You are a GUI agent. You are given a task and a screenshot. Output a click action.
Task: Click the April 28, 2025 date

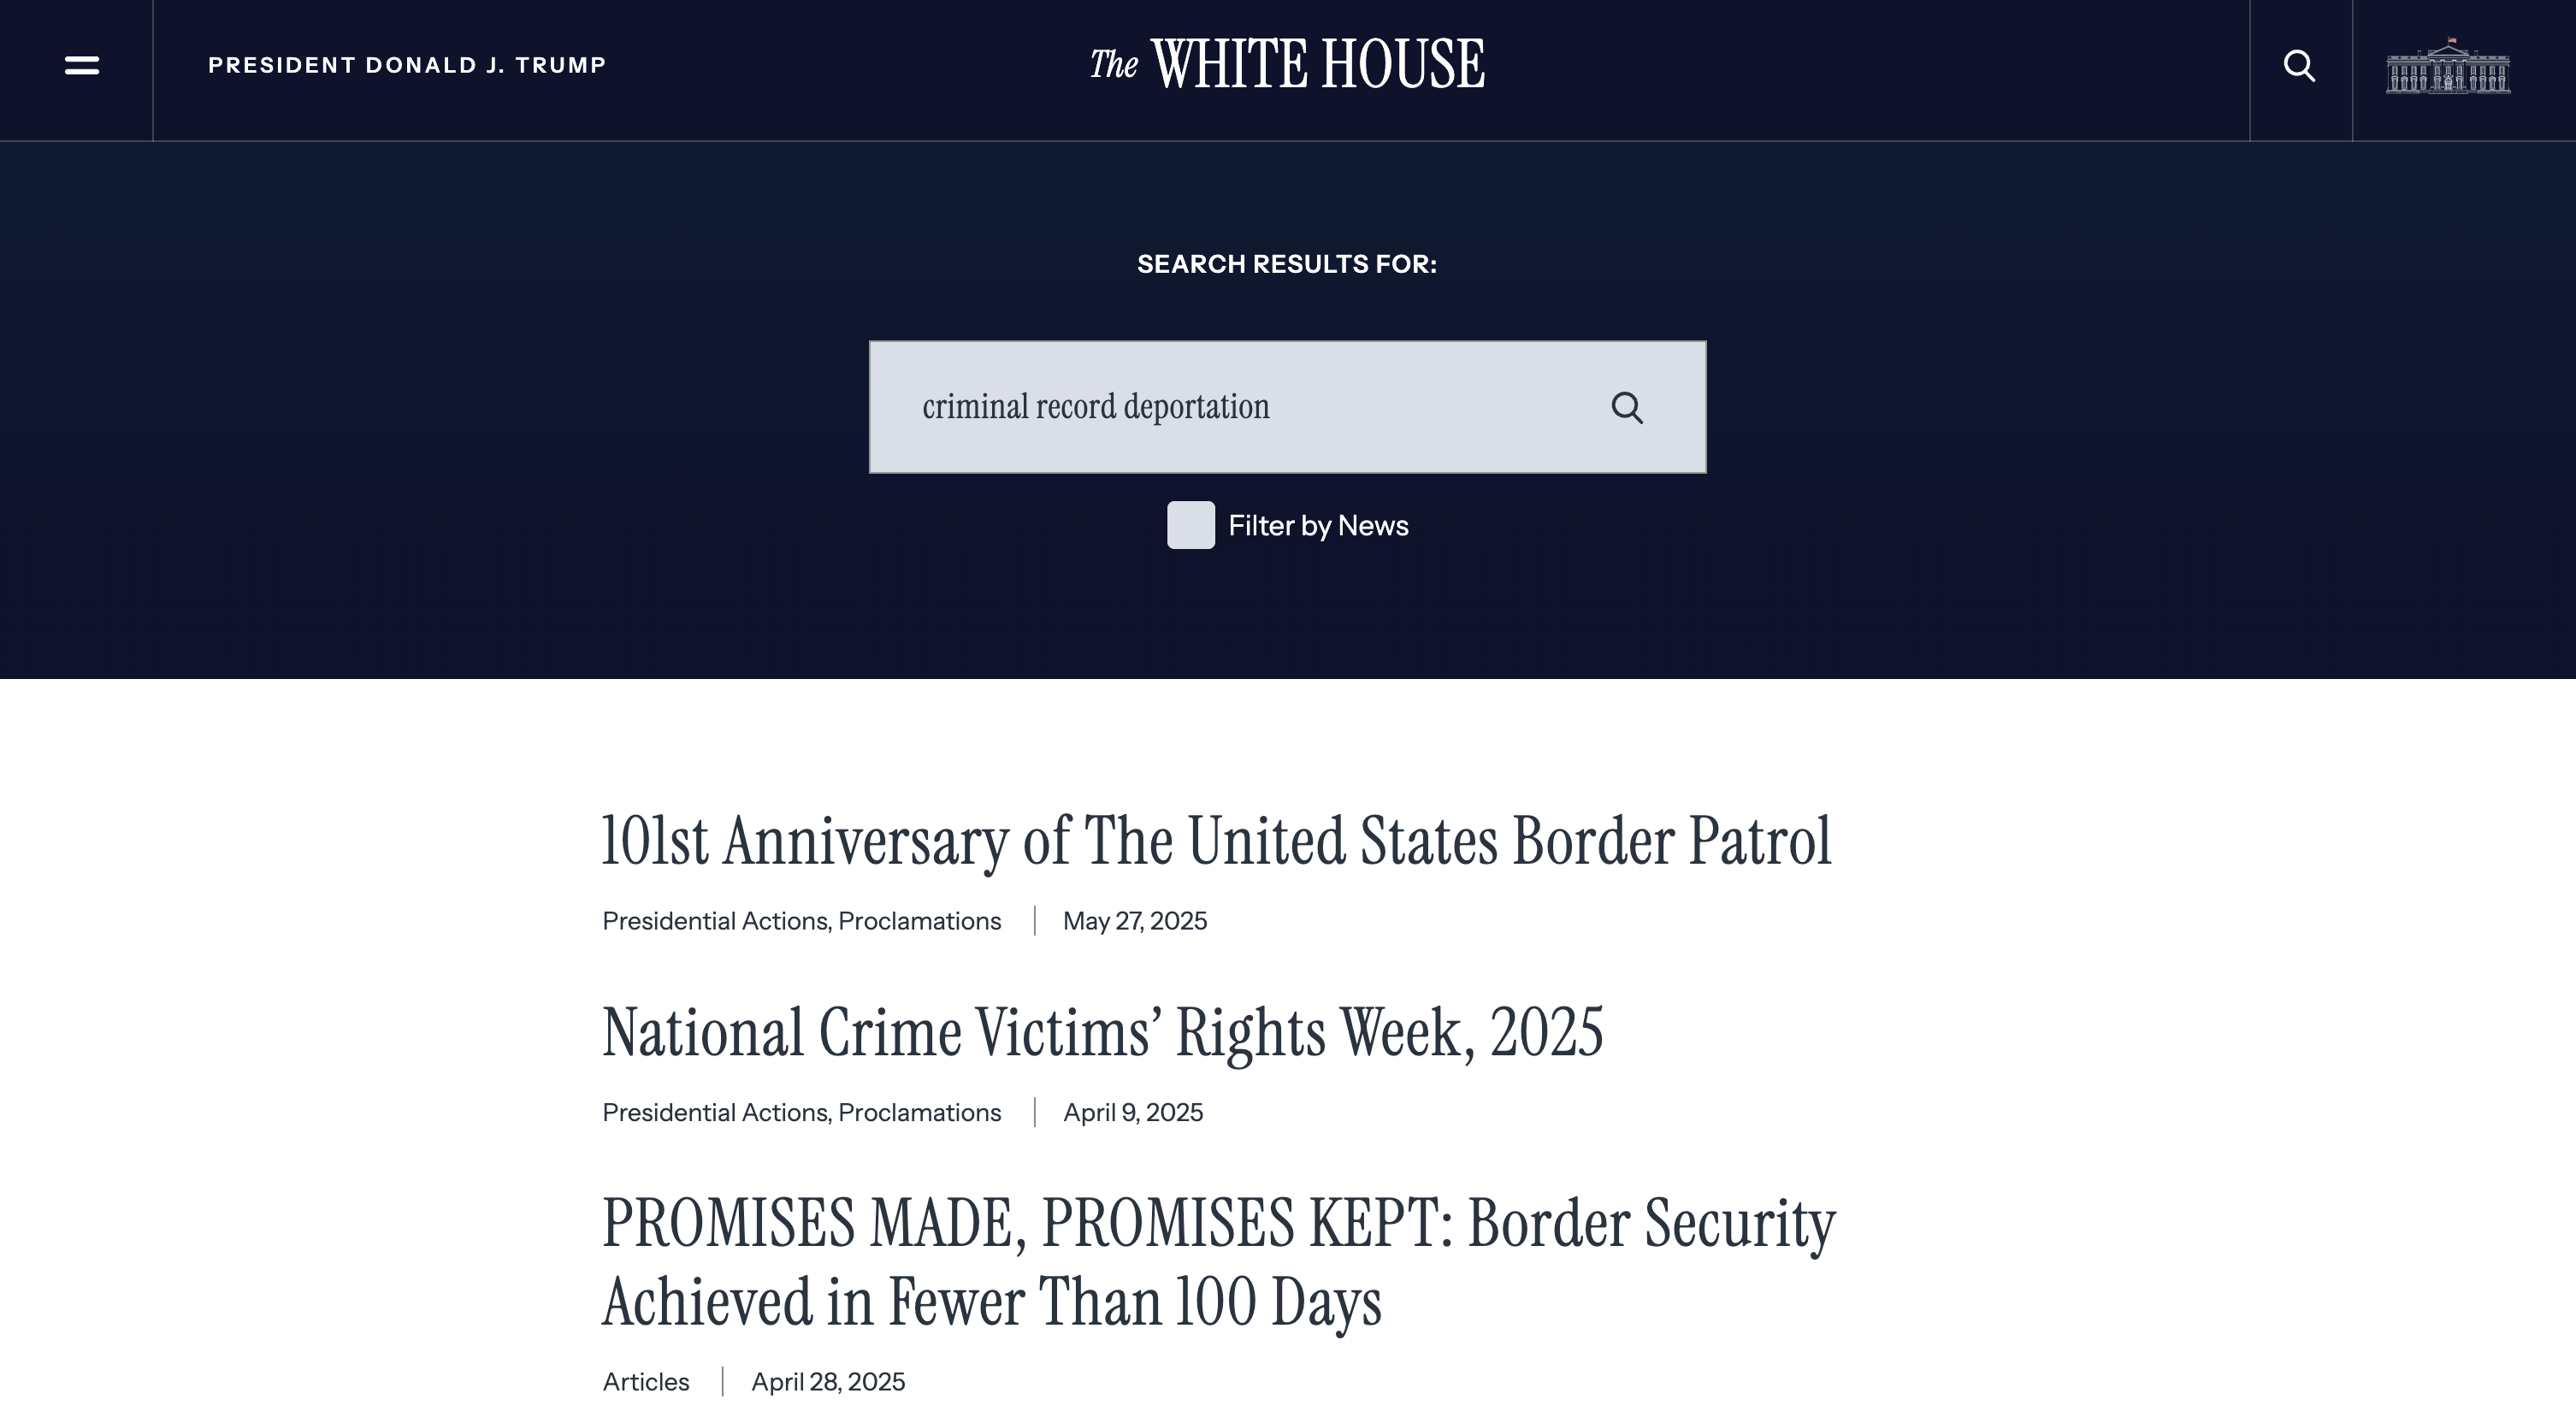click(827, 1382)
